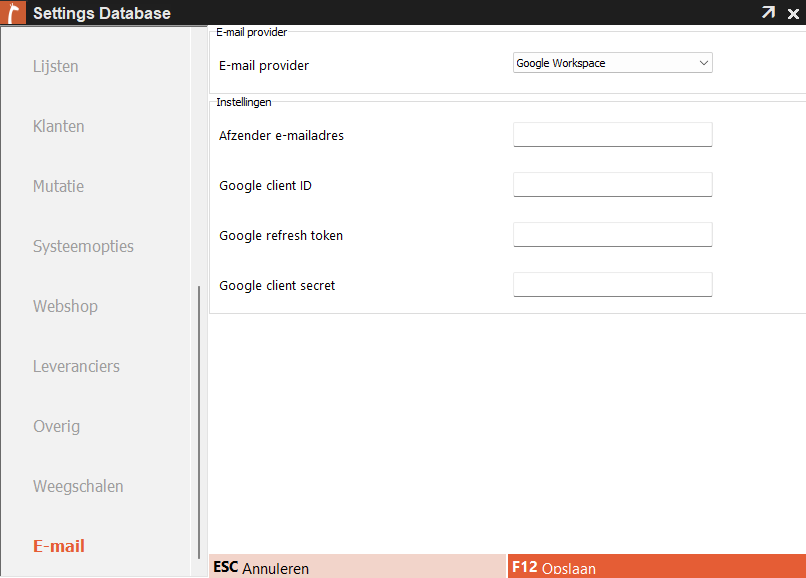Focus the Google client secret field
This screenshot has width=806, height=578.
(612, 284)
